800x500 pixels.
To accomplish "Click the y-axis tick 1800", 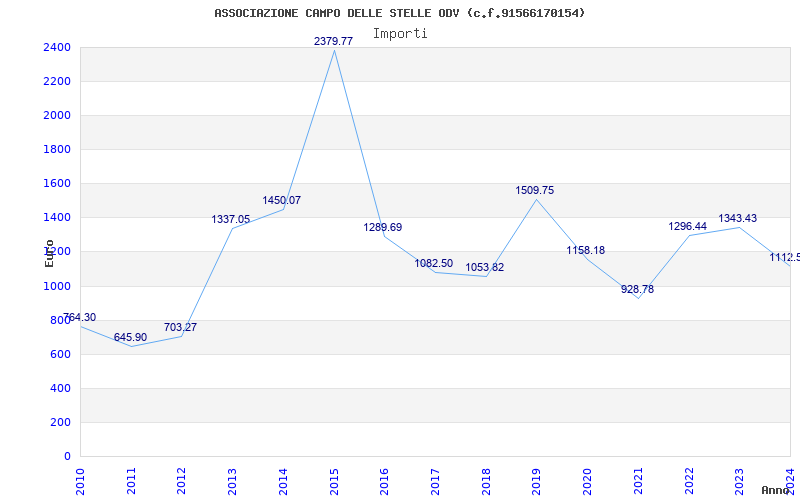I will tap(57, 149).
